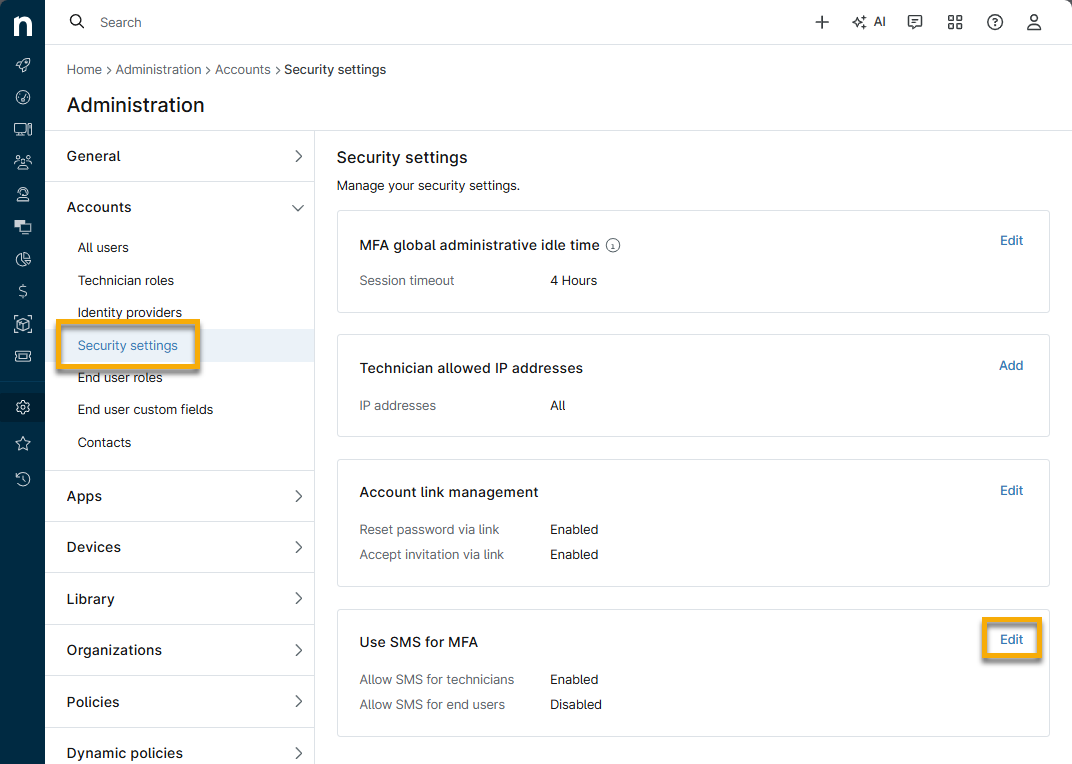Click the '4 Hours' session timeout value

pyautogui.click(x=574, y=280)
